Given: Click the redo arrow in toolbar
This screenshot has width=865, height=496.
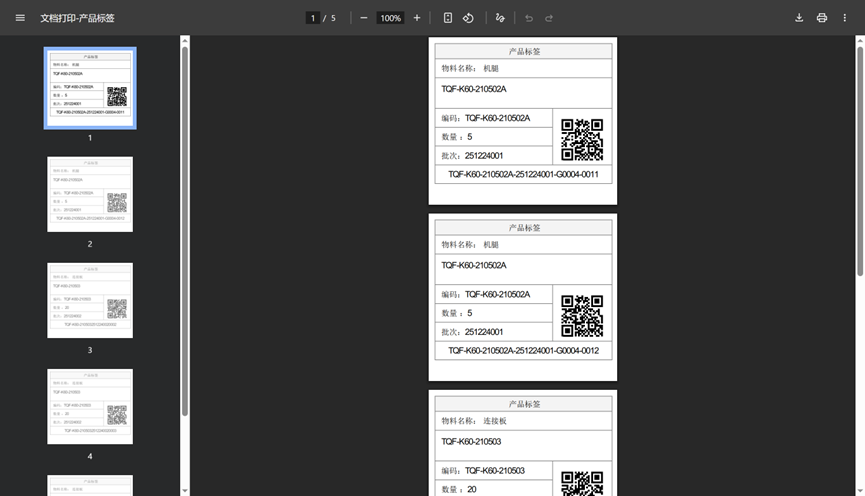Looking at the screenshot, I should tap(549, 18).
